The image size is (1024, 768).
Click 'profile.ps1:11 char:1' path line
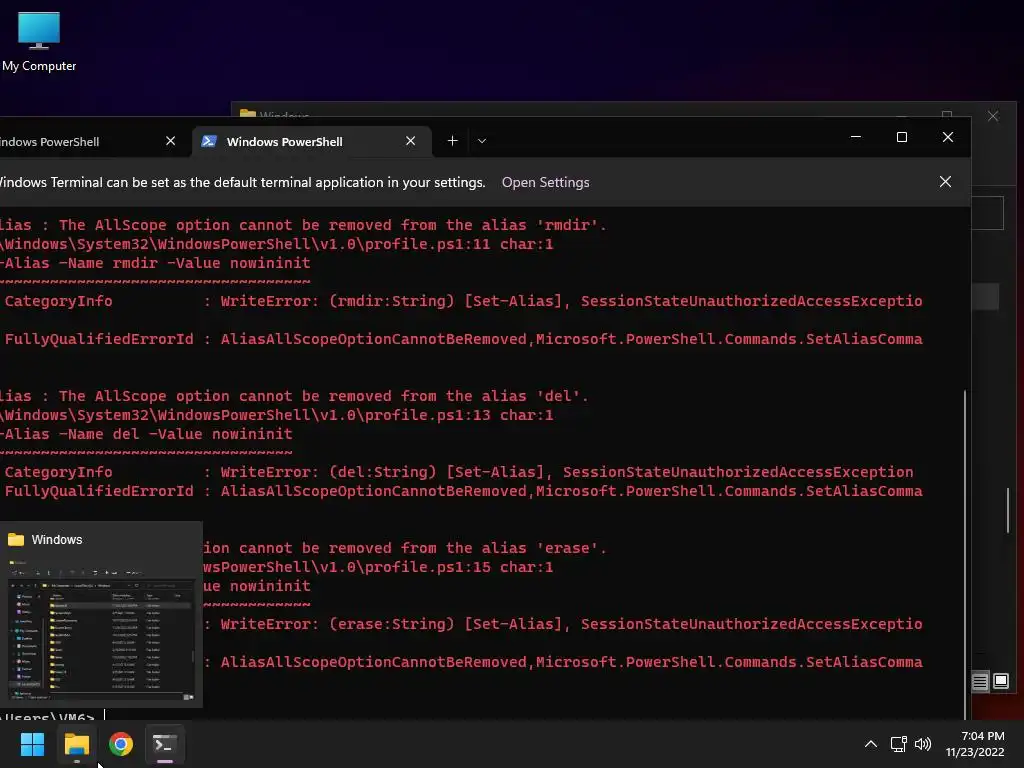tap(277, 244)
